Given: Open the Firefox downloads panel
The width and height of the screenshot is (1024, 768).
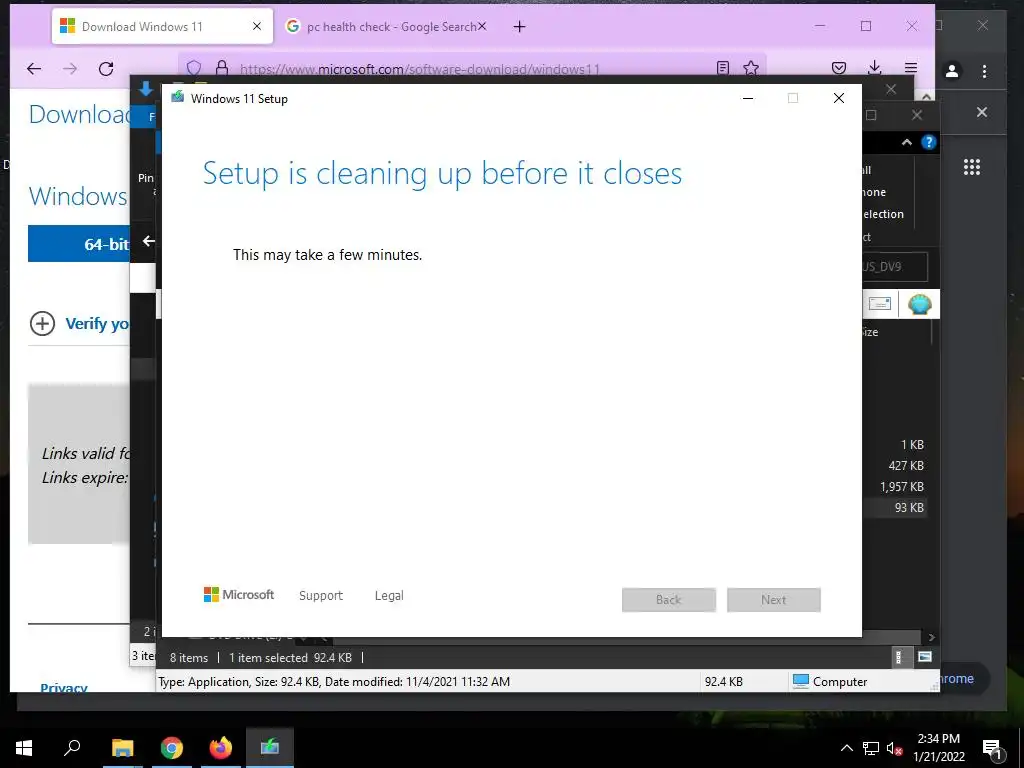Looking at the screenshot, I should (874, 68).
